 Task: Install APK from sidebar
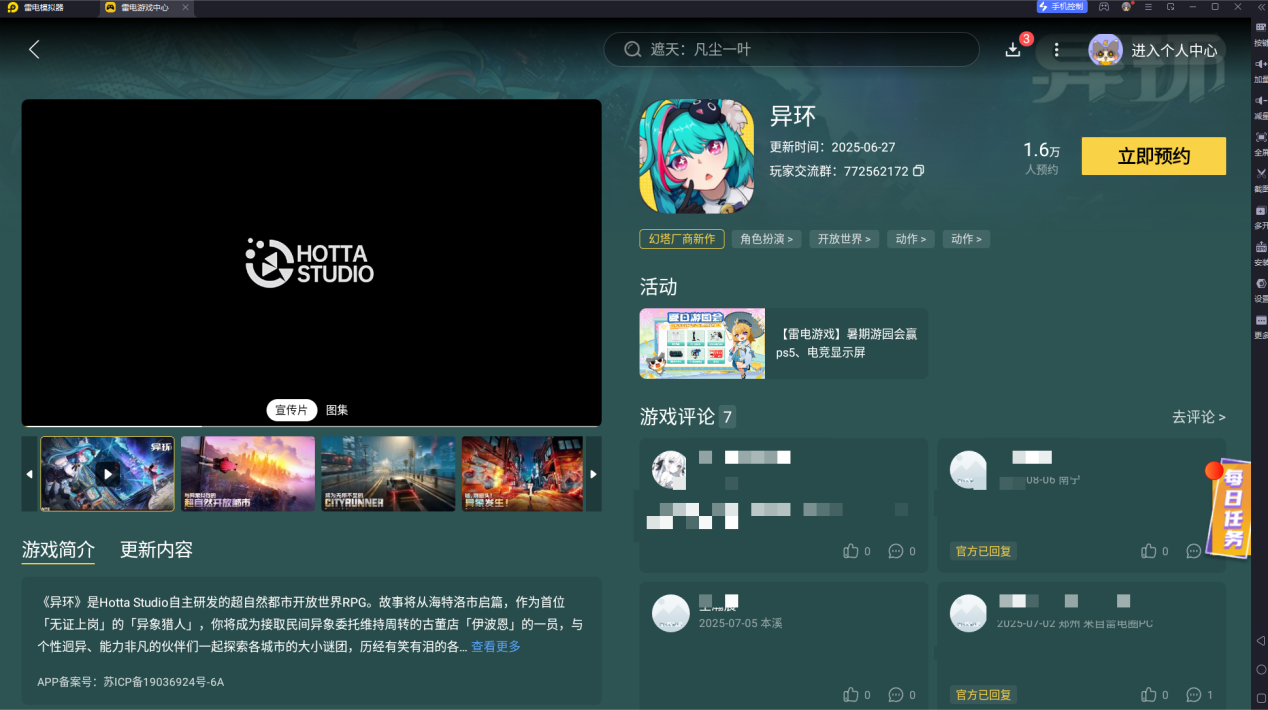pyautogui.click(x=1260, y=253)
